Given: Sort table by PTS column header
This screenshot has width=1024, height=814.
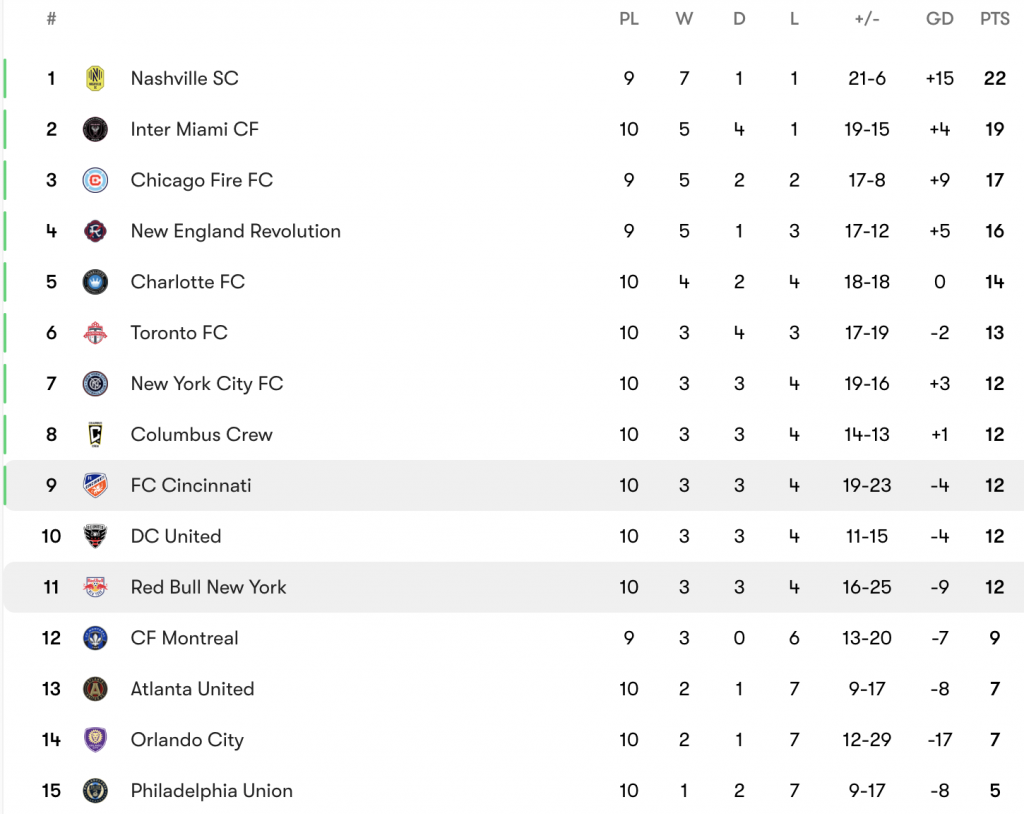Looking at the screenshot, I should coord(994,19).
